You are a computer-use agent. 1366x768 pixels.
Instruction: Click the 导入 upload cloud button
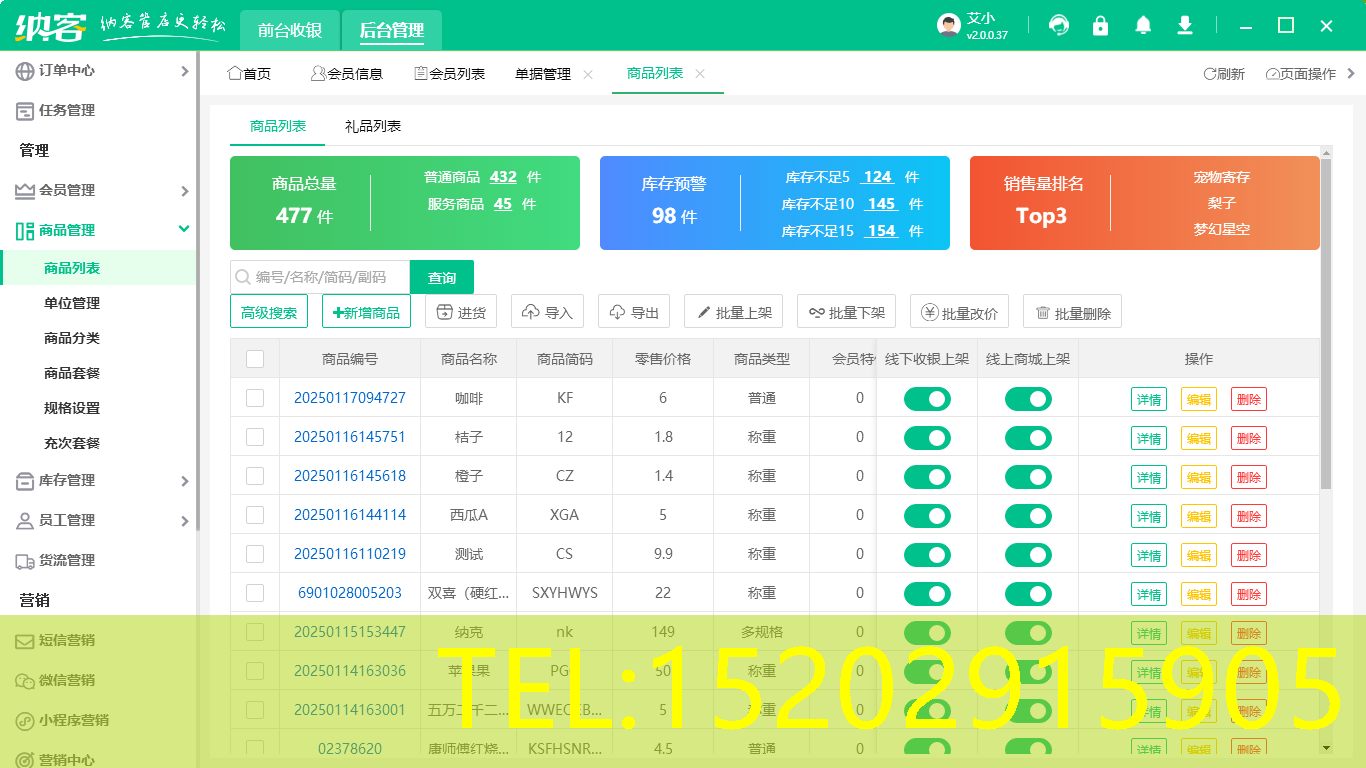point(547,312)
